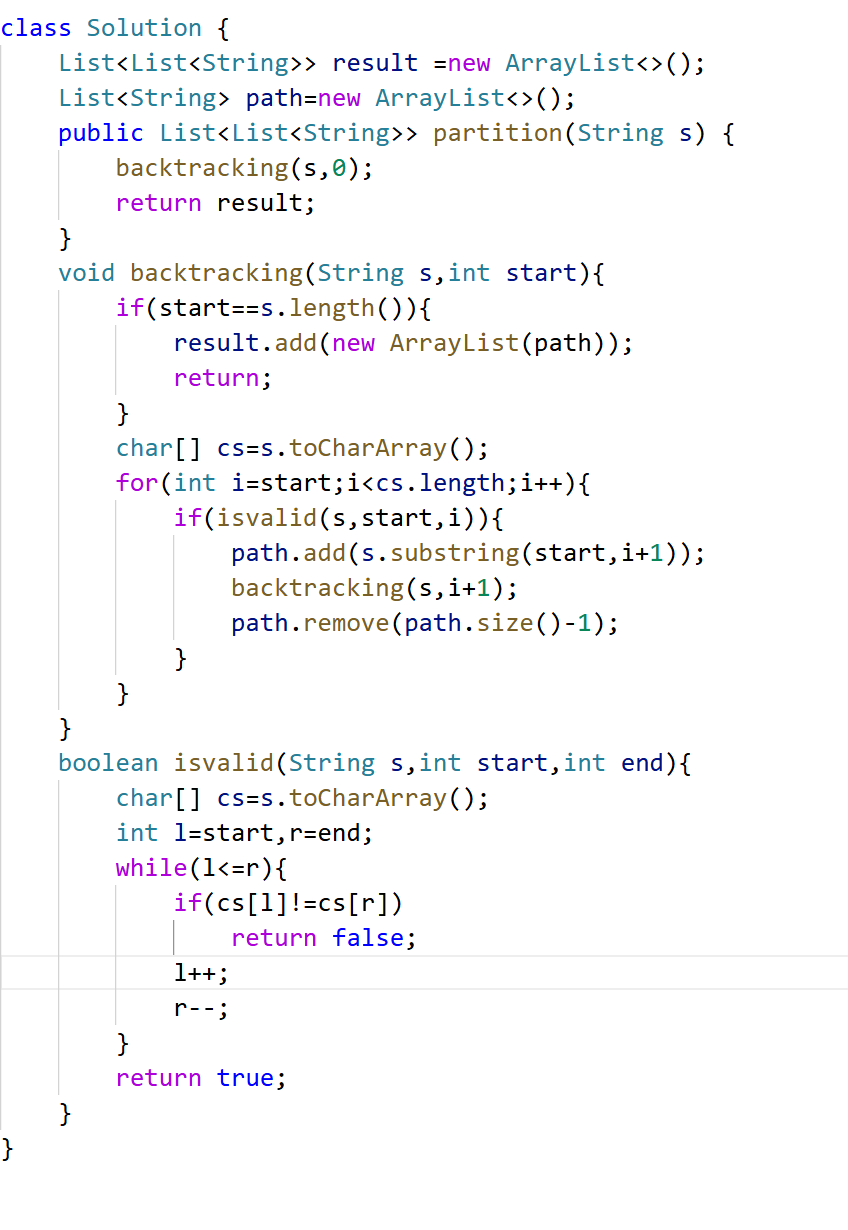Place cursor on the 'l++;' line
The height and width of the screenshot is (1230, 848).
click(201, 973)
